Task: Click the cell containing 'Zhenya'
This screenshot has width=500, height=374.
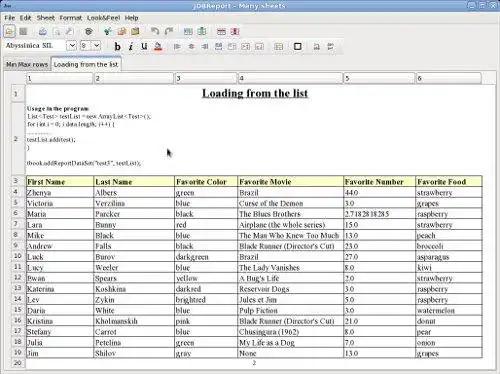Action: 60,193
